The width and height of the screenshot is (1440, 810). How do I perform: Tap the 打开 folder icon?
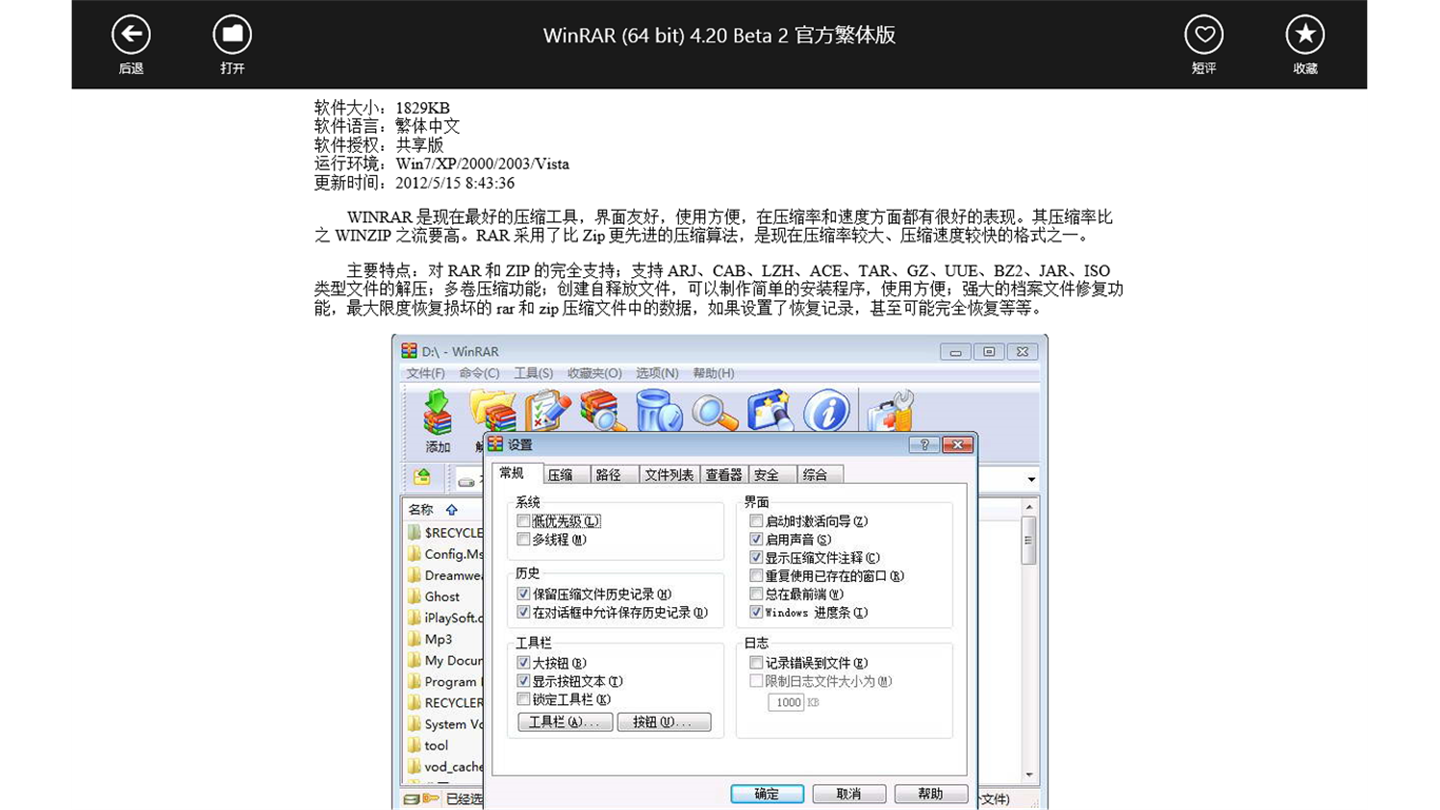pos(232,35)
